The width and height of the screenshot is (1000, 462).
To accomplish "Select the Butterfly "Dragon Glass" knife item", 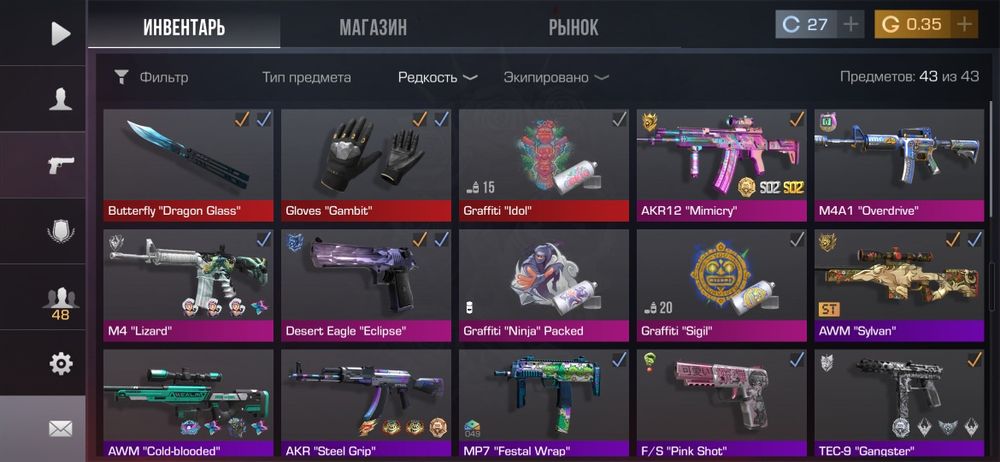I will (188, 165).
